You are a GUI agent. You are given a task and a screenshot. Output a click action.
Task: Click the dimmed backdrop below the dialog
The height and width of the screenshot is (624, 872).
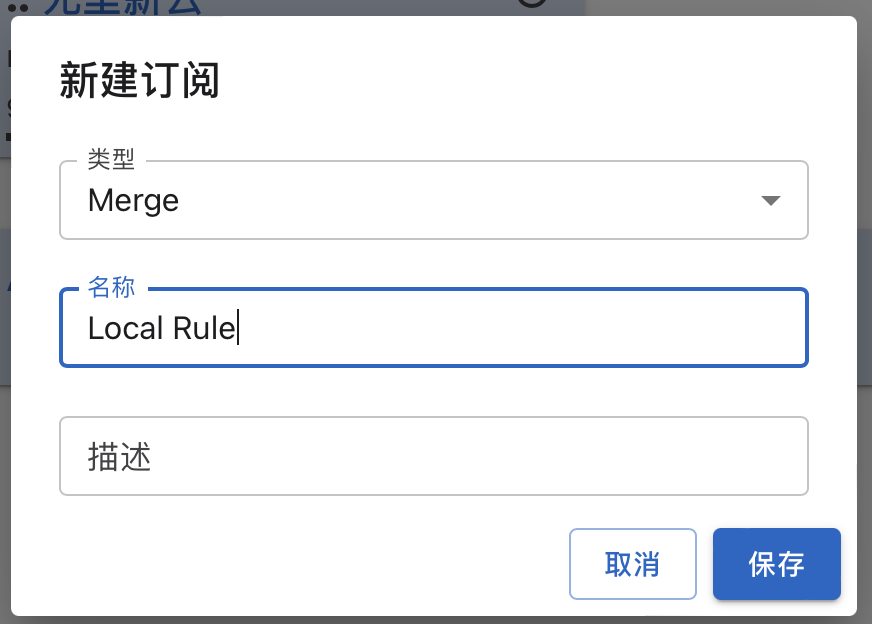point(434,620)
